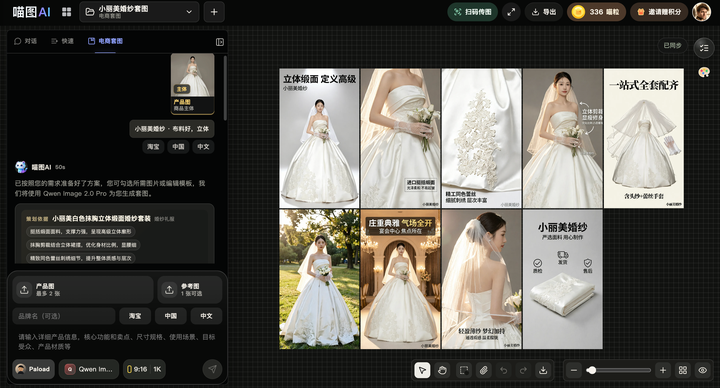Focus the 品牌名 (可选) input field
This screenshot has width=720, height=388.
tap(64, 316)
